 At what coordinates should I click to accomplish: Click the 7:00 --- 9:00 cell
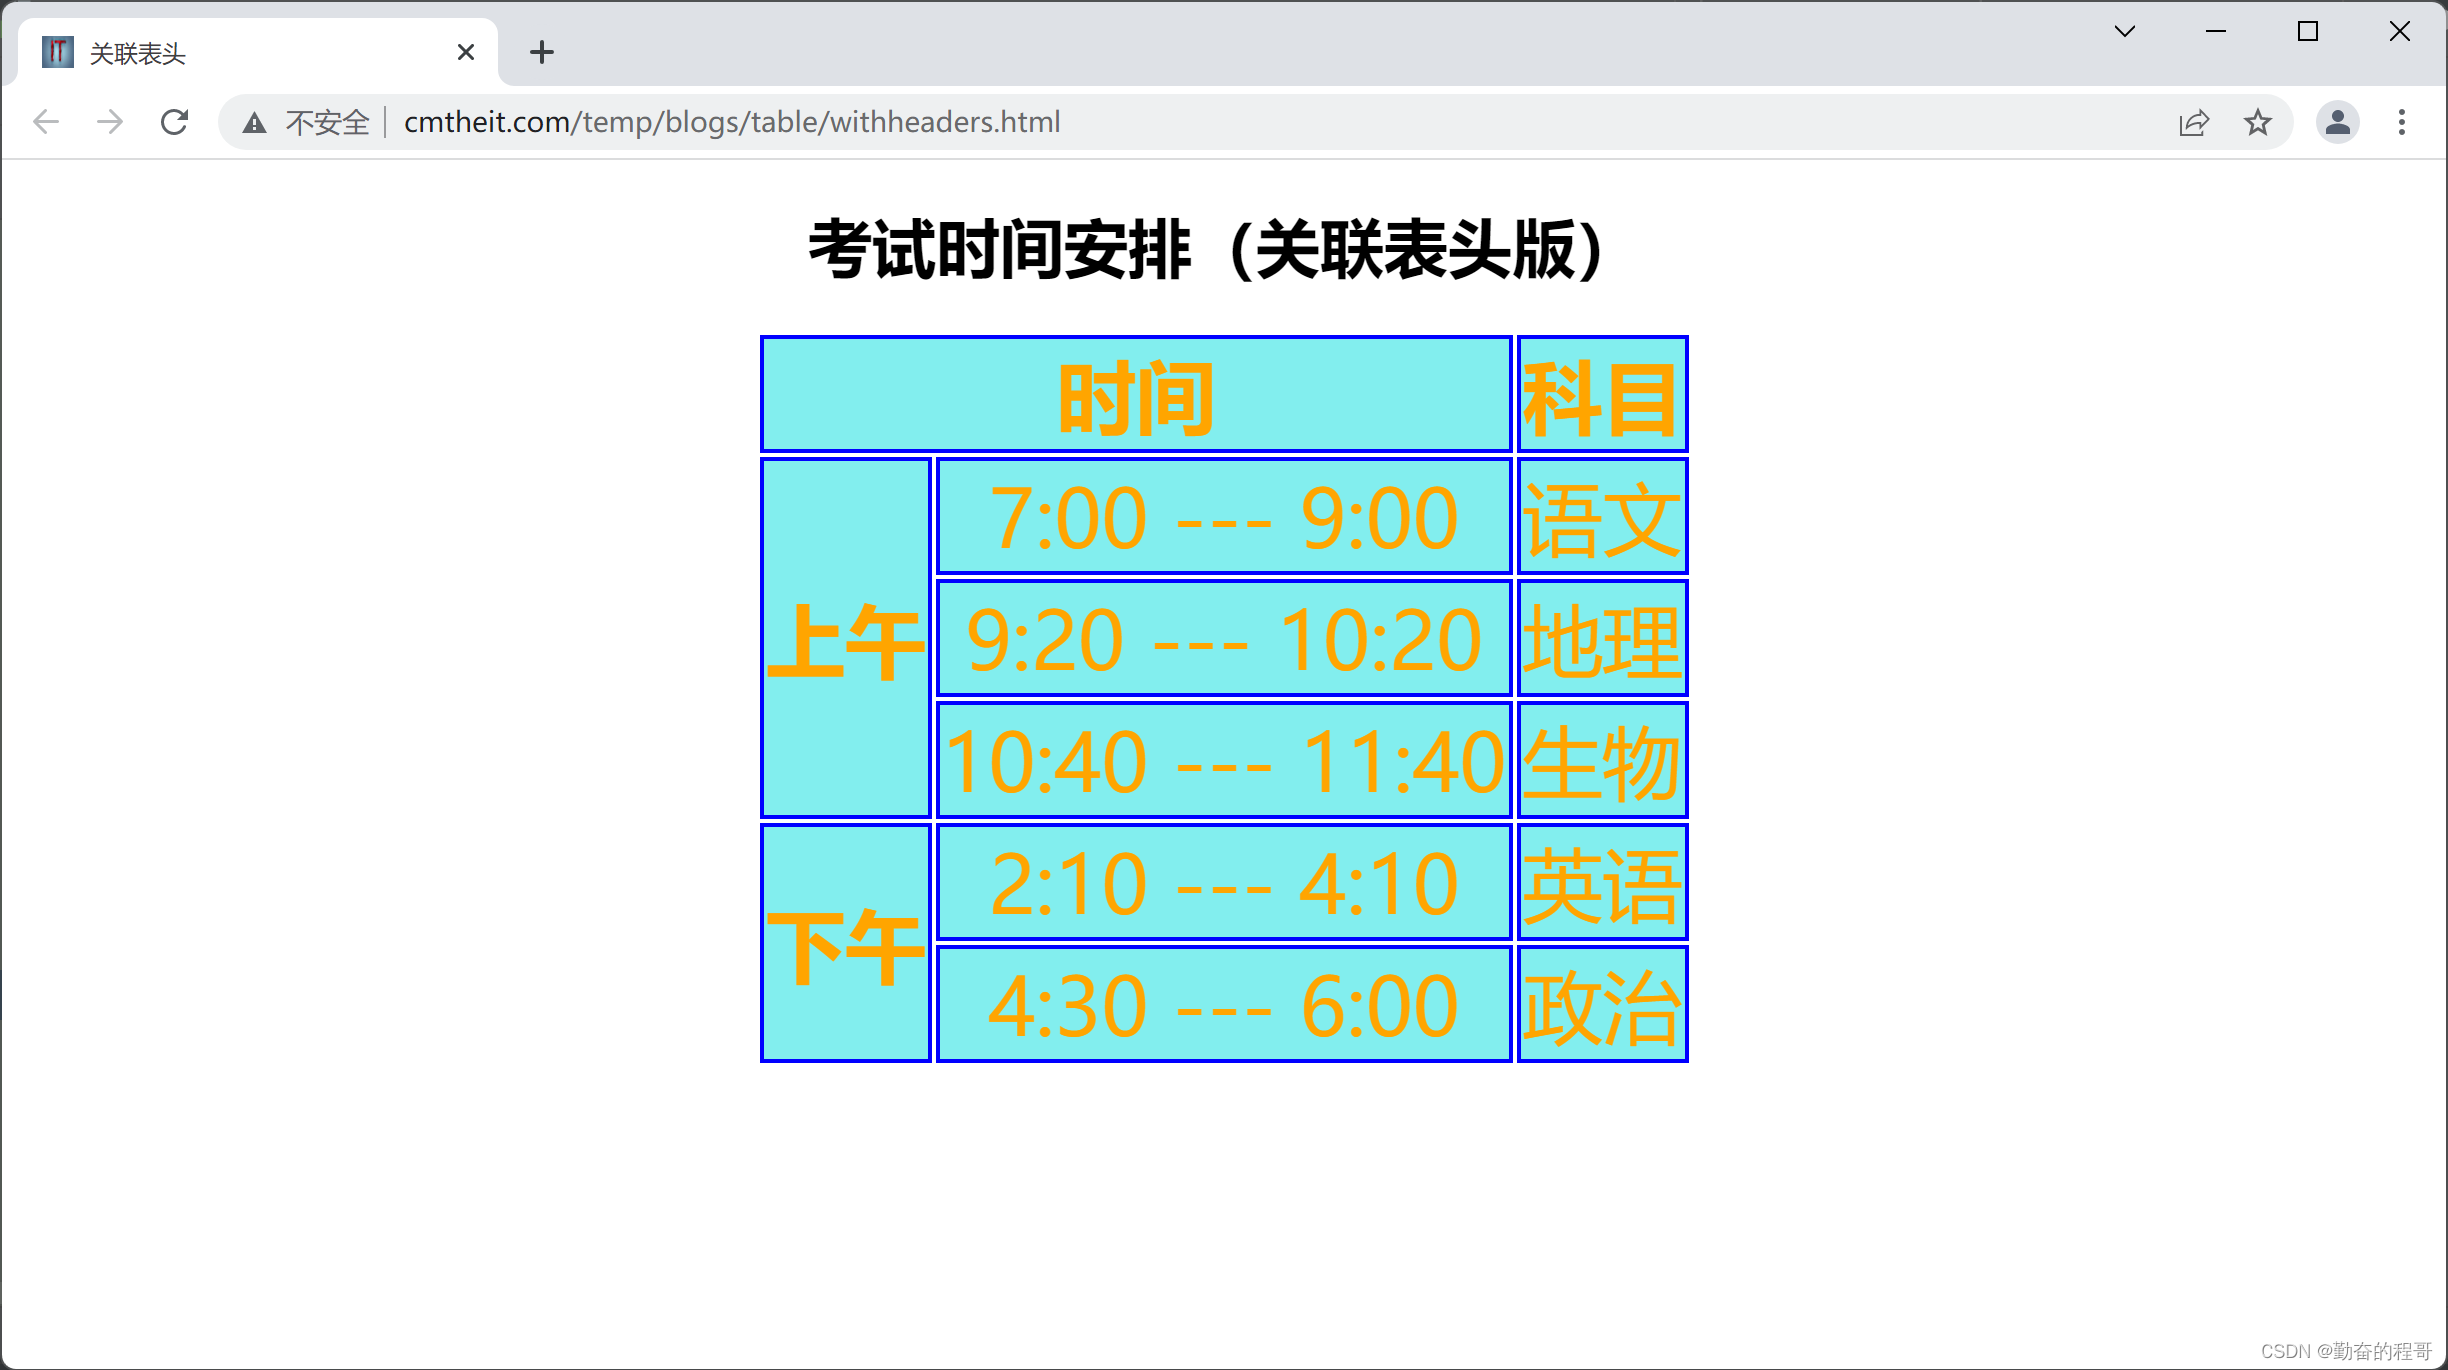coord(1224,517)
